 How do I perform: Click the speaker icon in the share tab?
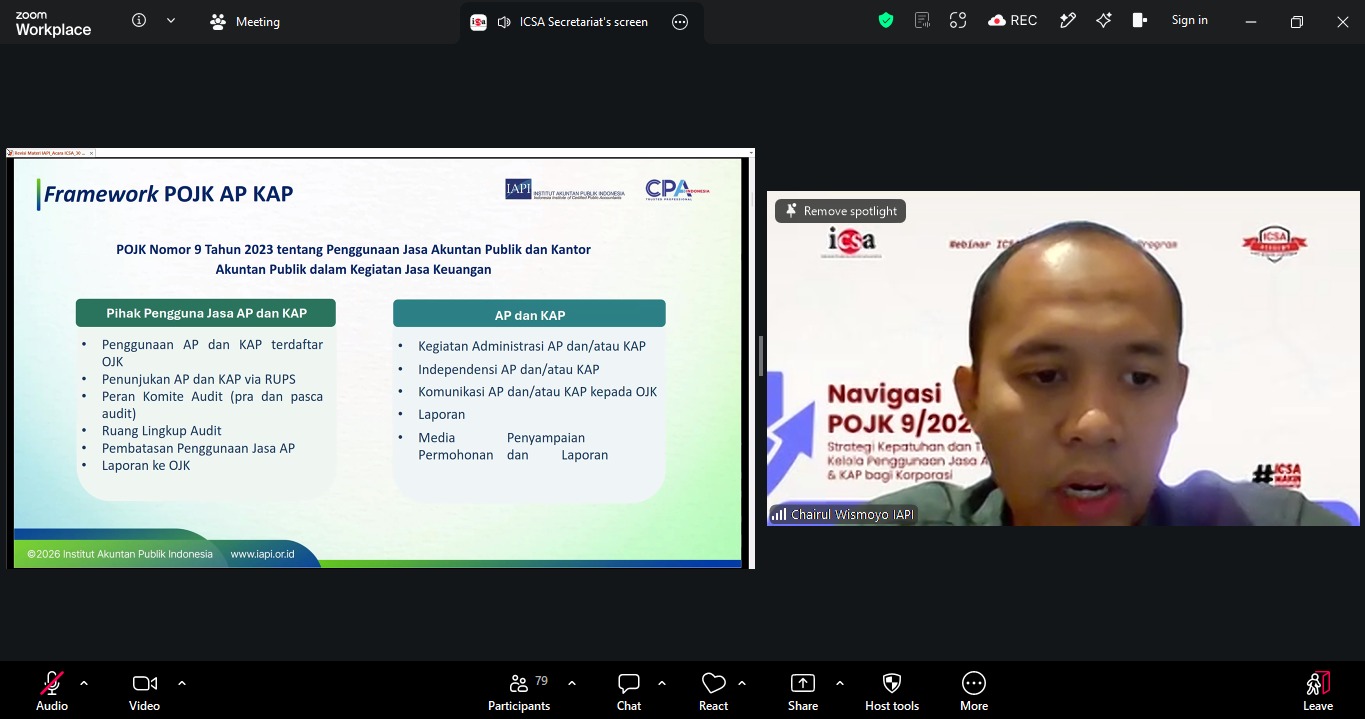(503, 22)
